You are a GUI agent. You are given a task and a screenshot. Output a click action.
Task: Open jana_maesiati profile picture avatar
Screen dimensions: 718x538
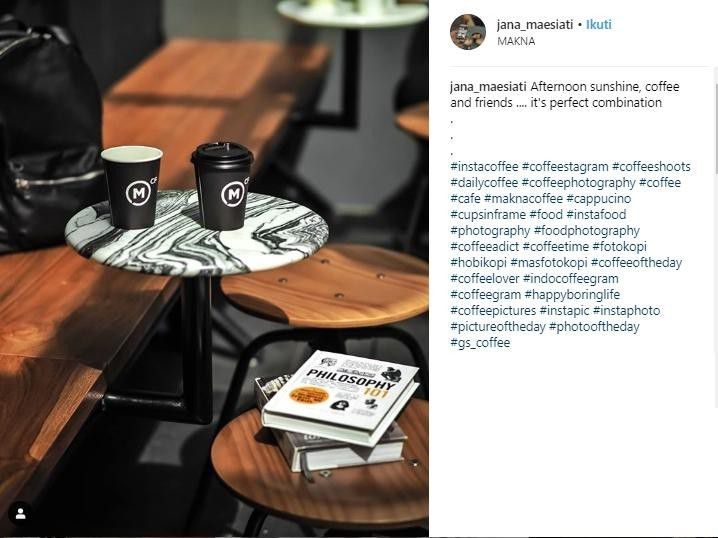point(468,32)
